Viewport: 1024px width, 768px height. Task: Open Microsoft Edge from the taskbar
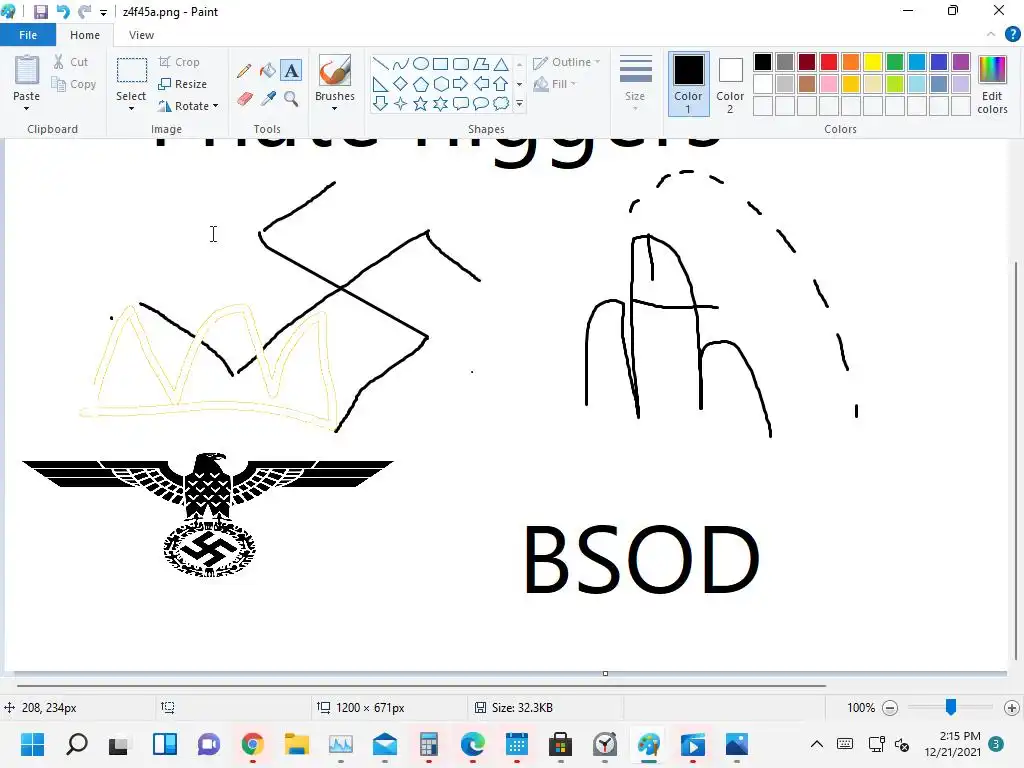point(472,744)
